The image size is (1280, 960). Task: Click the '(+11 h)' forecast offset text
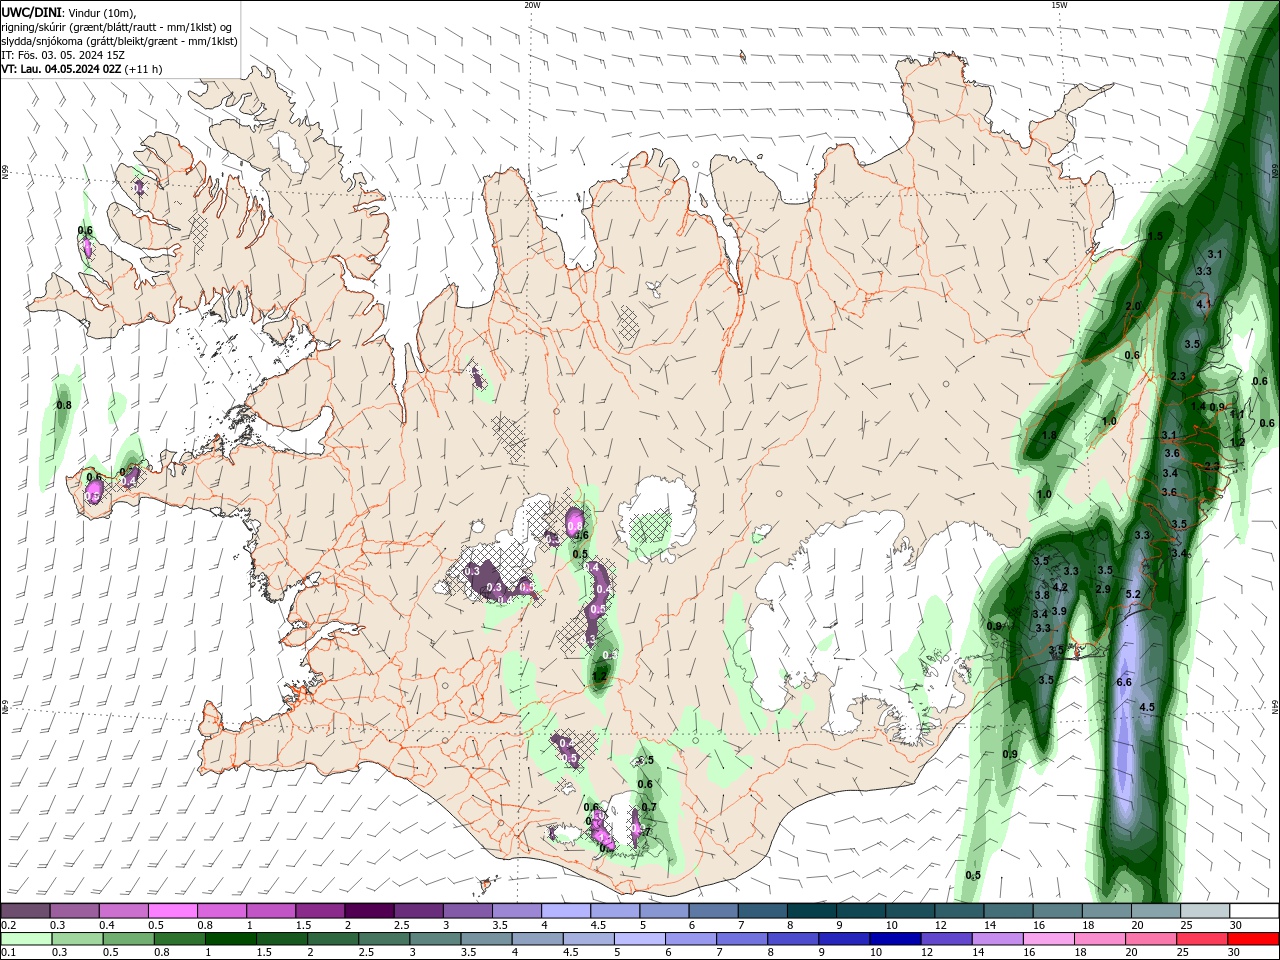pyautogui.click(x=144, y=69)
